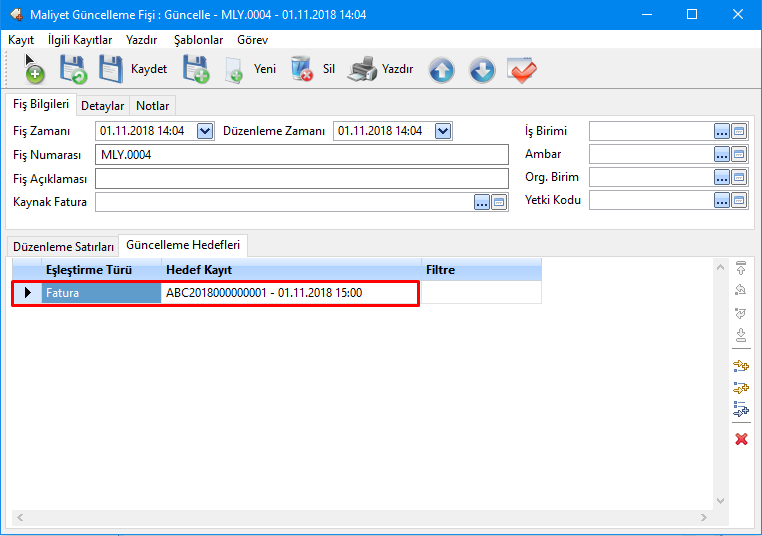
Task: Click the horizontal scrollbar's right arrow
Action: pyautogui.click(x=721, y=518)
